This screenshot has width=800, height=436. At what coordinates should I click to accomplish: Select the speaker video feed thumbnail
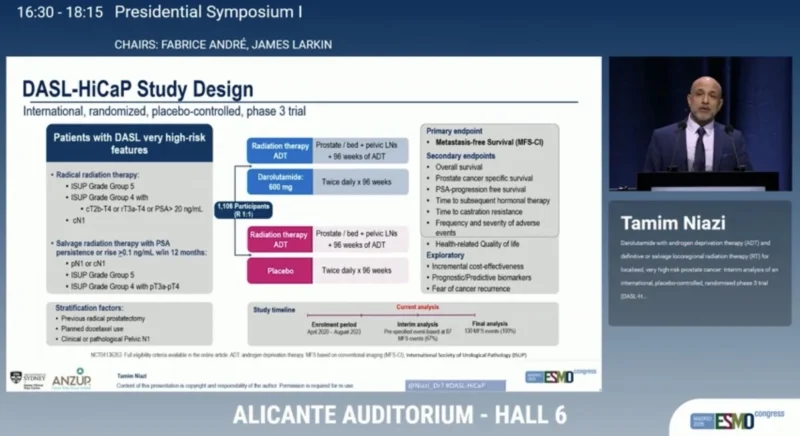(x=701, y=124)
